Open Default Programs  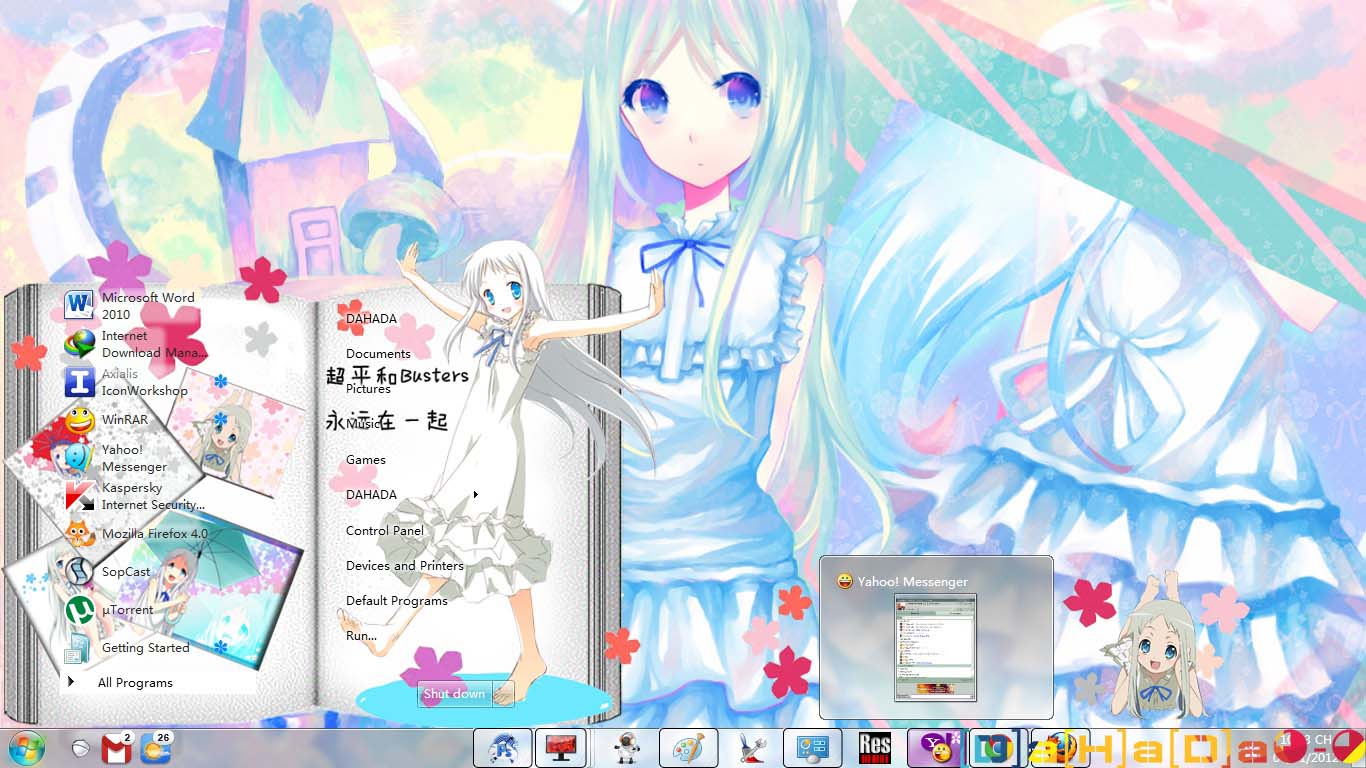click(396, 601)
